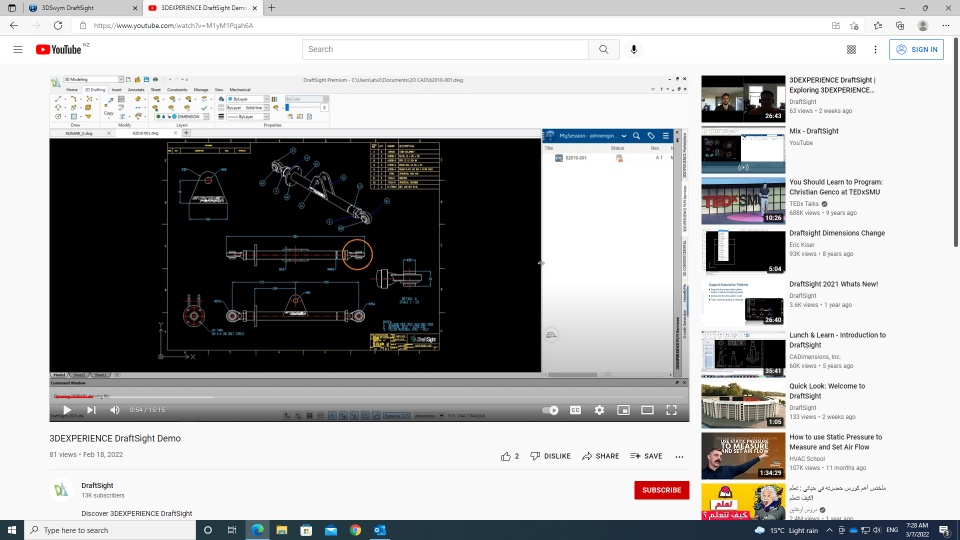Image resolution: width=960 pixels, height=540 pixels.
Task: Open Outlook from the taskbar
Action: (380, 530)
